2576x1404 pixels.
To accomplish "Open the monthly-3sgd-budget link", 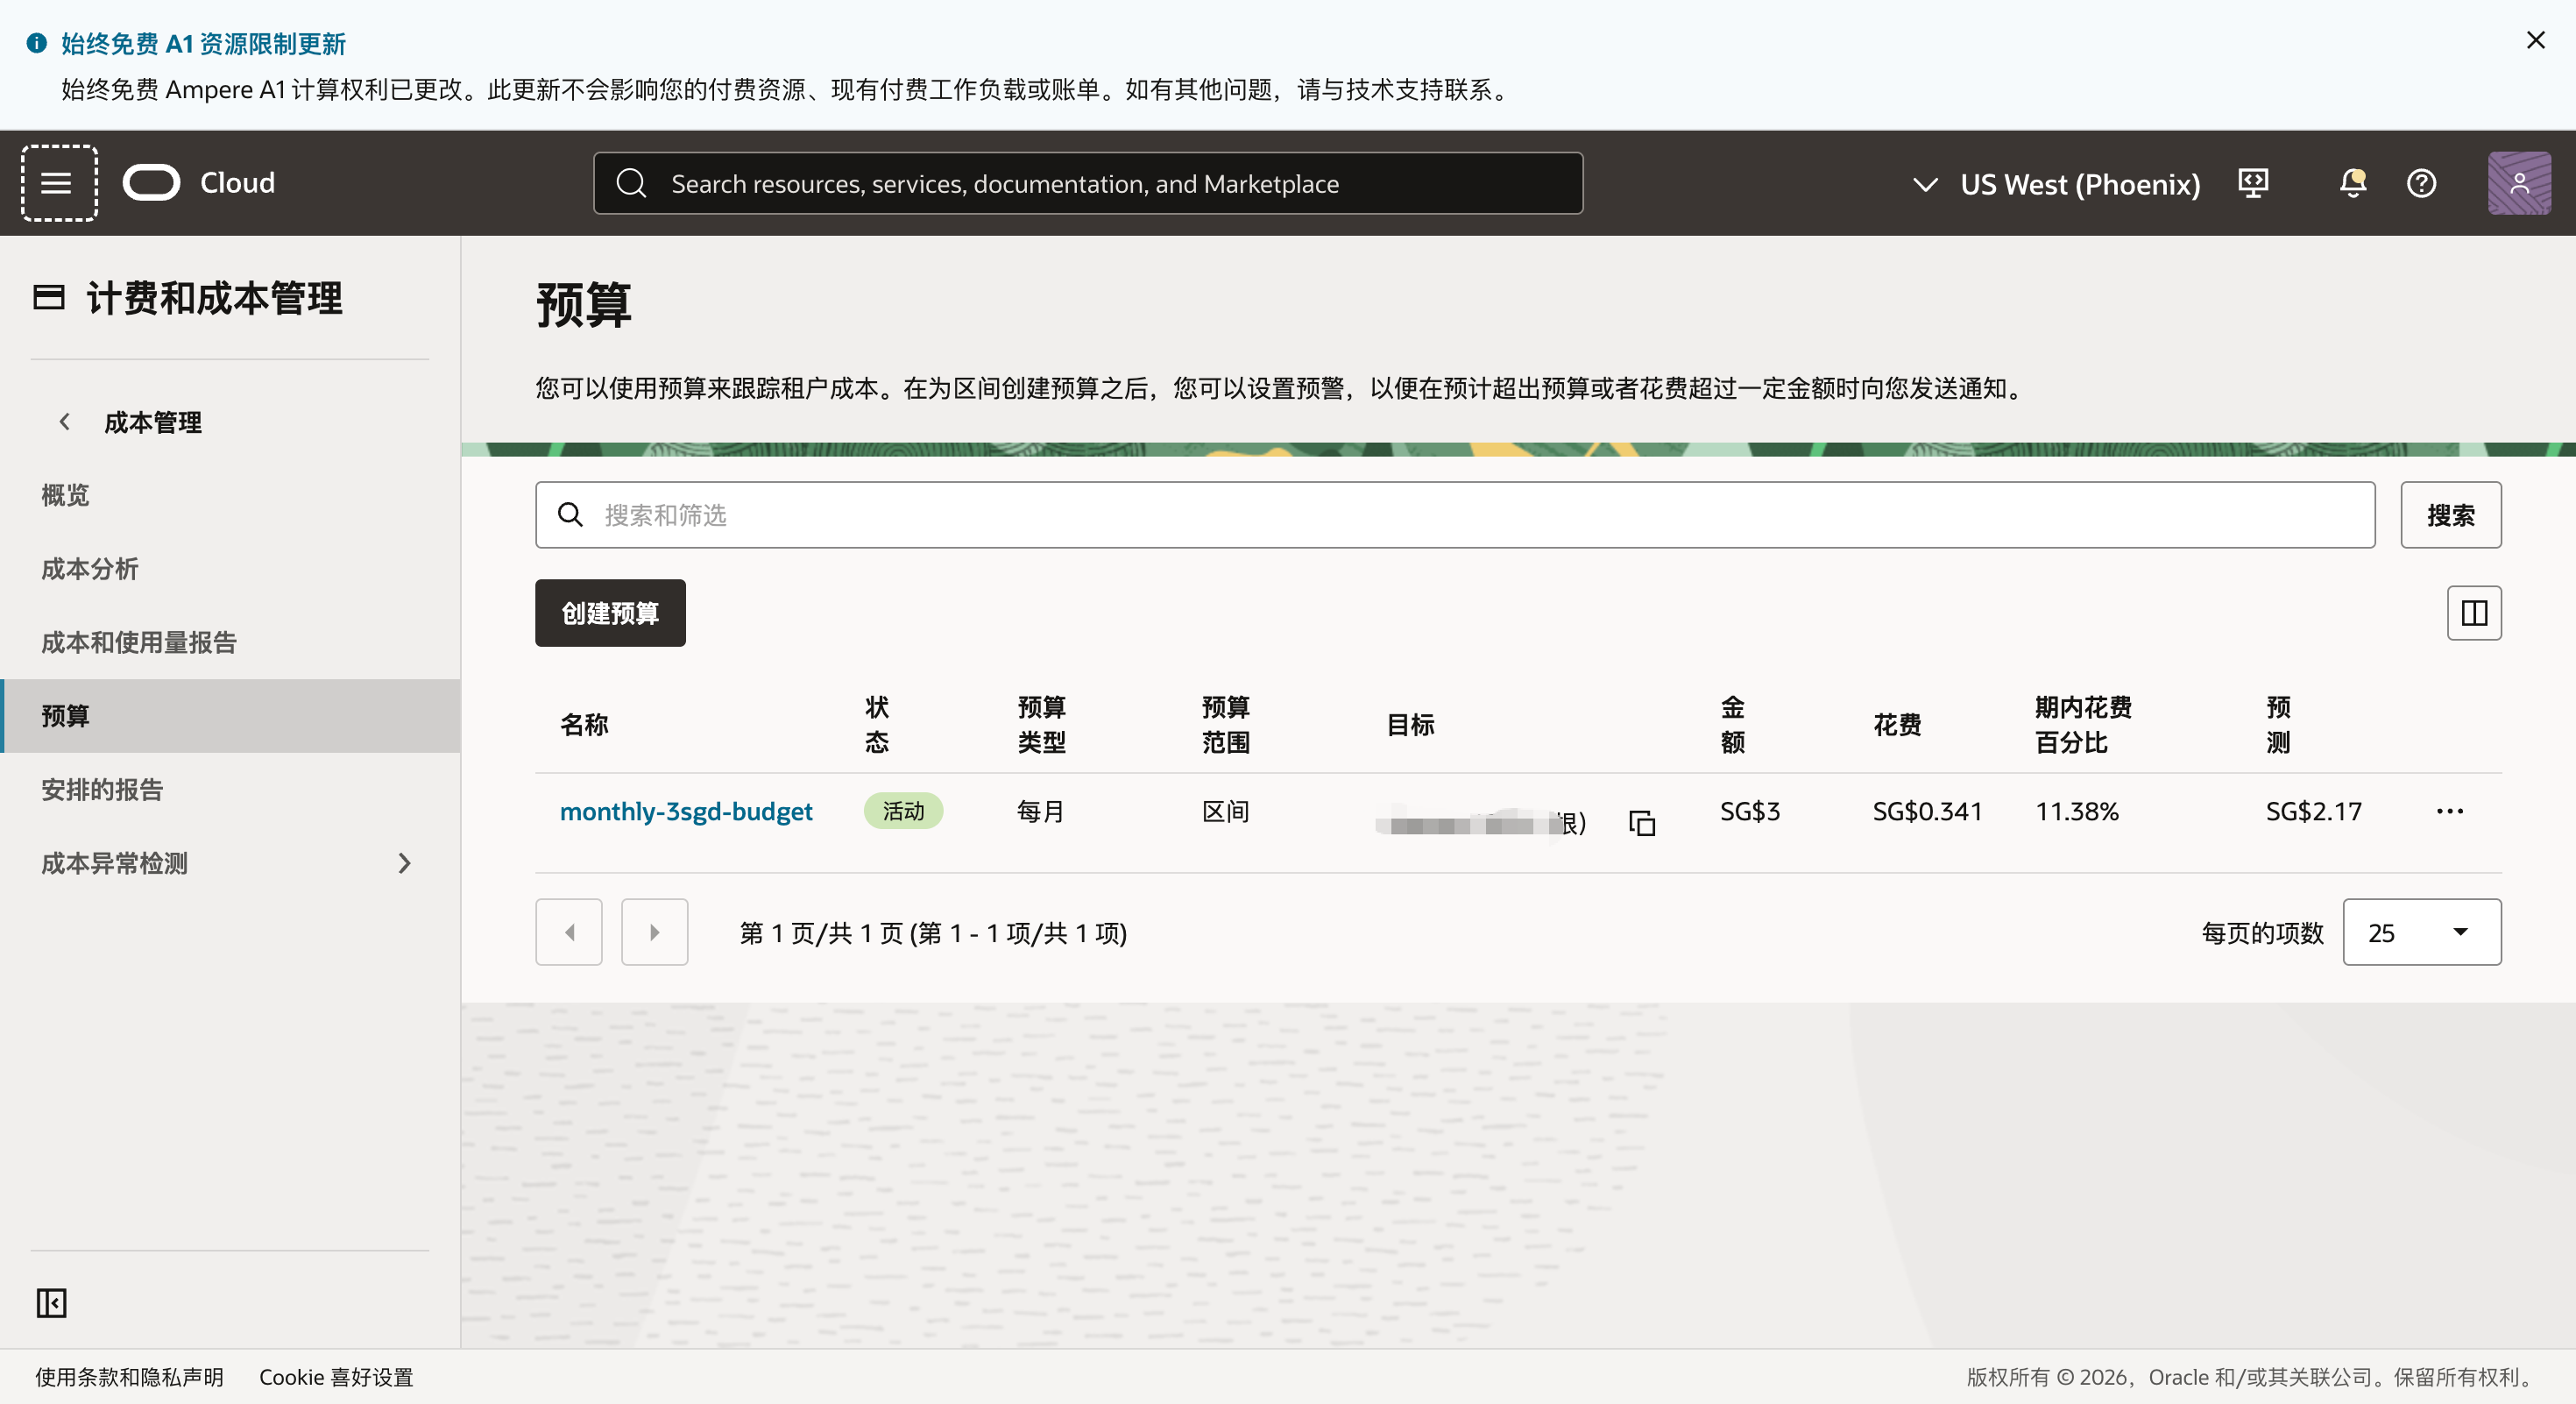I will (686, 811).
